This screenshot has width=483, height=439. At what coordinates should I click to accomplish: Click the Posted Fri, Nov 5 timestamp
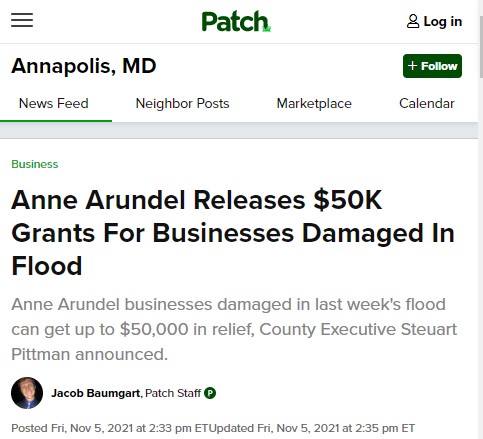click(x=103, y=428)
